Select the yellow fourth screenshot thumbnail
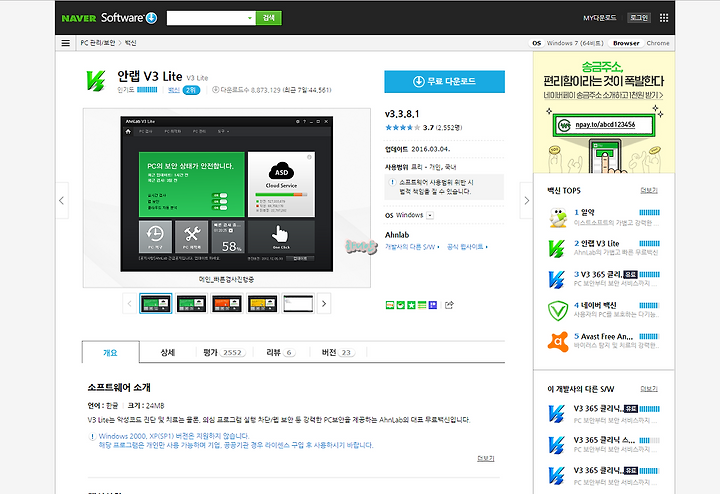Viewport: 720px width, 494px height. coord(263,303)
